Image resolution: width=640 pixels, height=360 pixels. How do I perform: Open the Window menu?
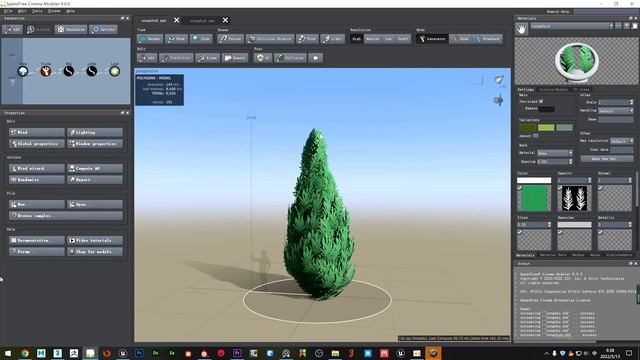coord(54,11)
